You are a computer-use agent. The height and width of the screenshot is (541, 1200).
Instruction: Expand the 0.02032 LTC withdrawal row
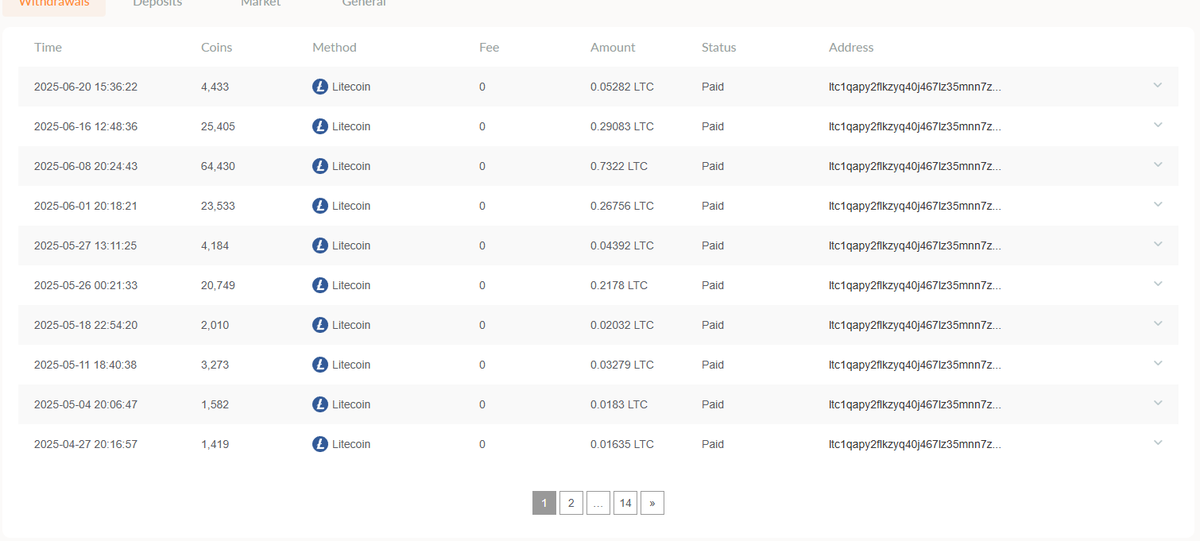[x=1158, y=324]
